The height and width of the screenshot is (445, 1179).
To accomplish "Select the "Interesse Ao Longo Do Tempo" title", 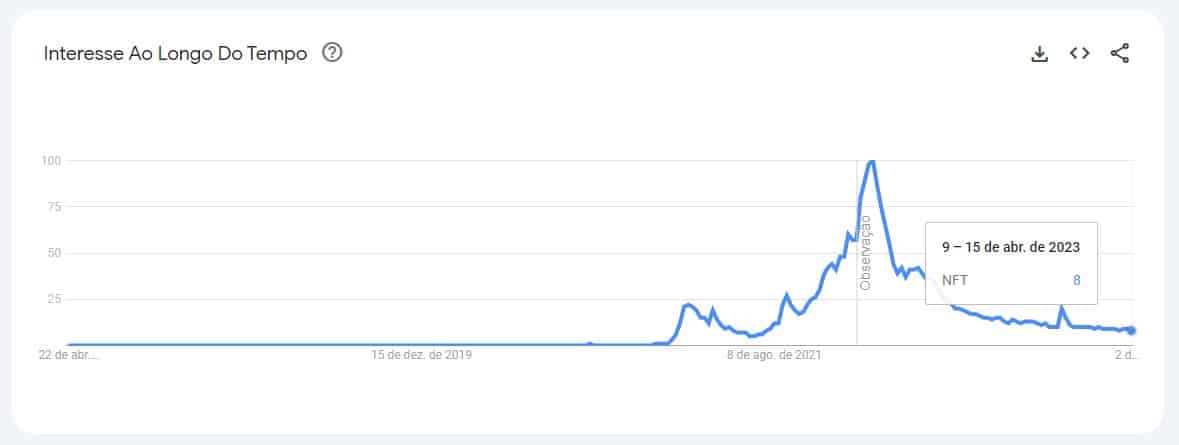I will coord(175,53).
